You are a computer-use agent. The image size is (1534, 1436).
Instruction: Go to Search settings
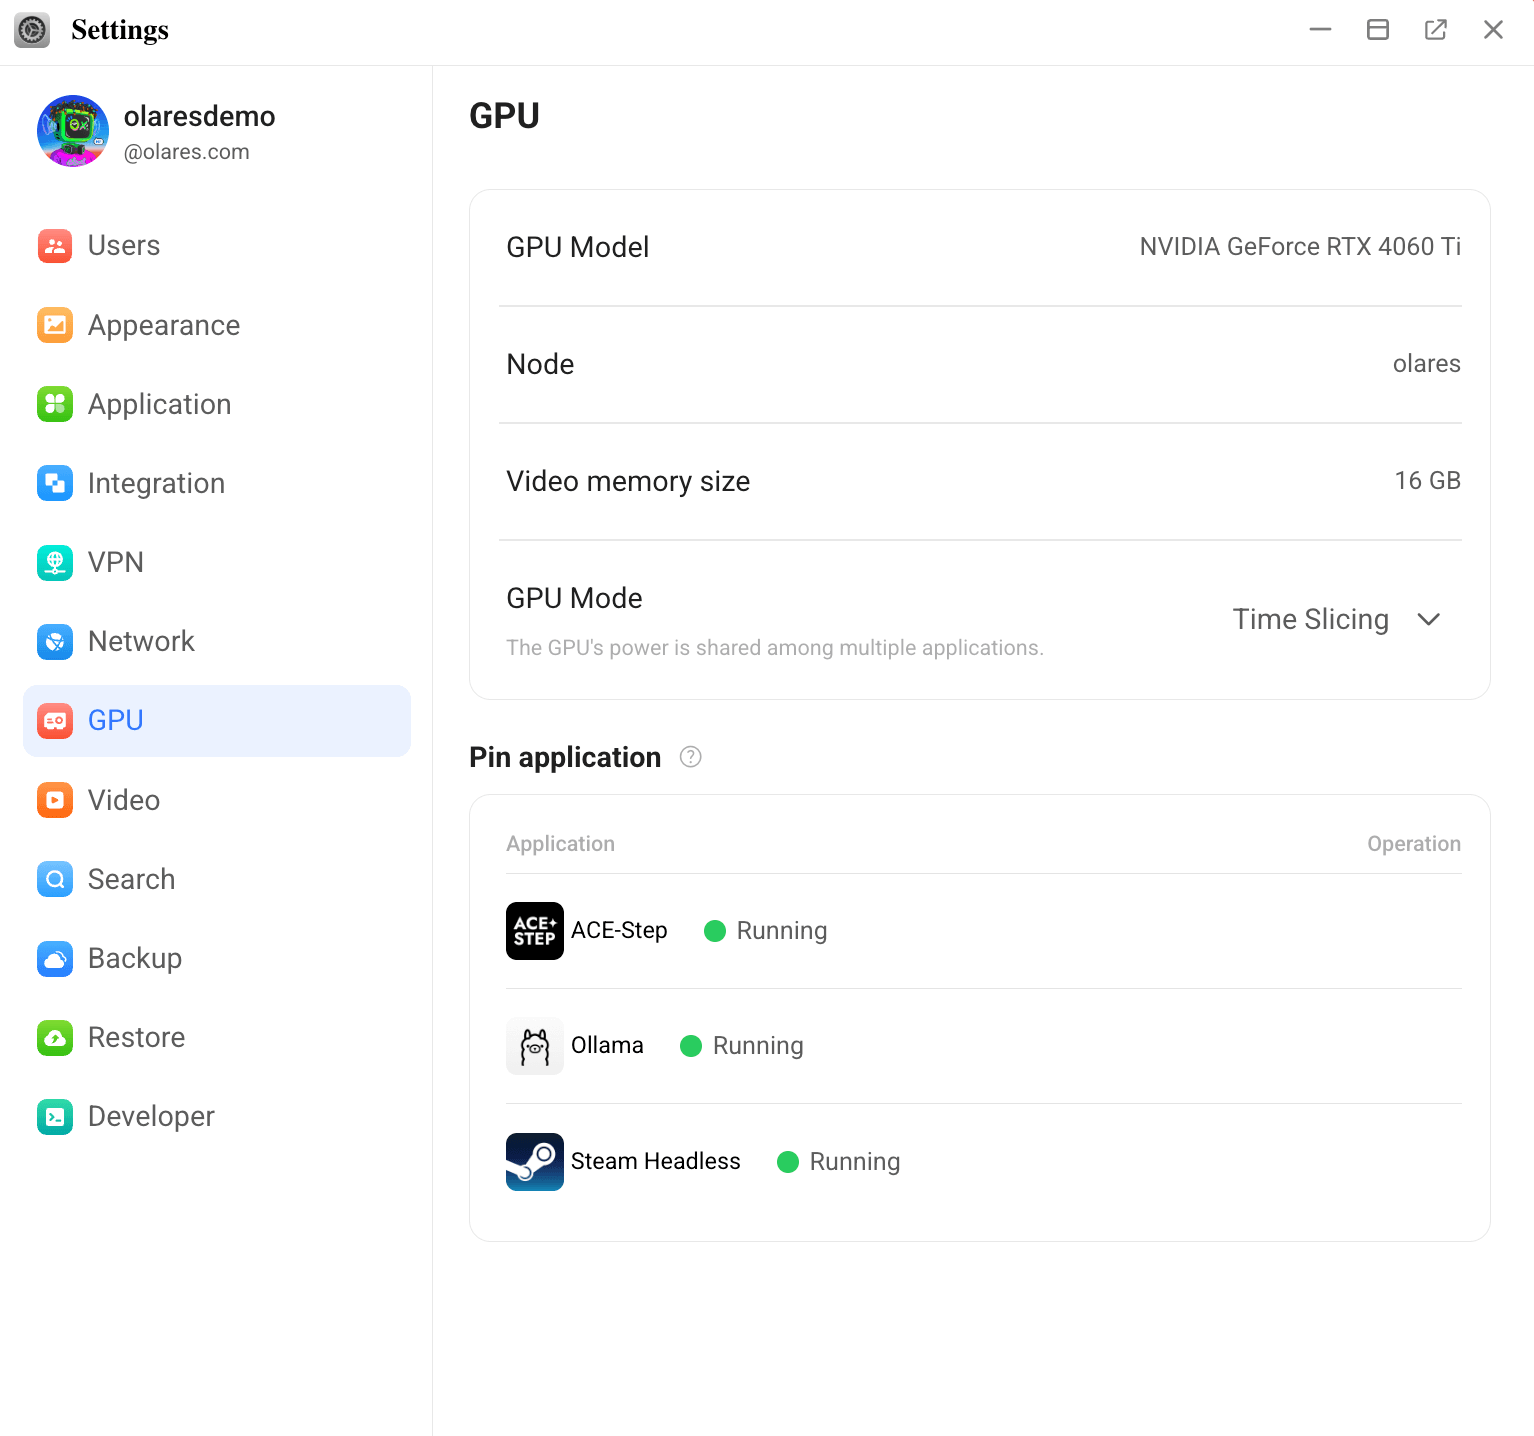(x=131, y=880)
